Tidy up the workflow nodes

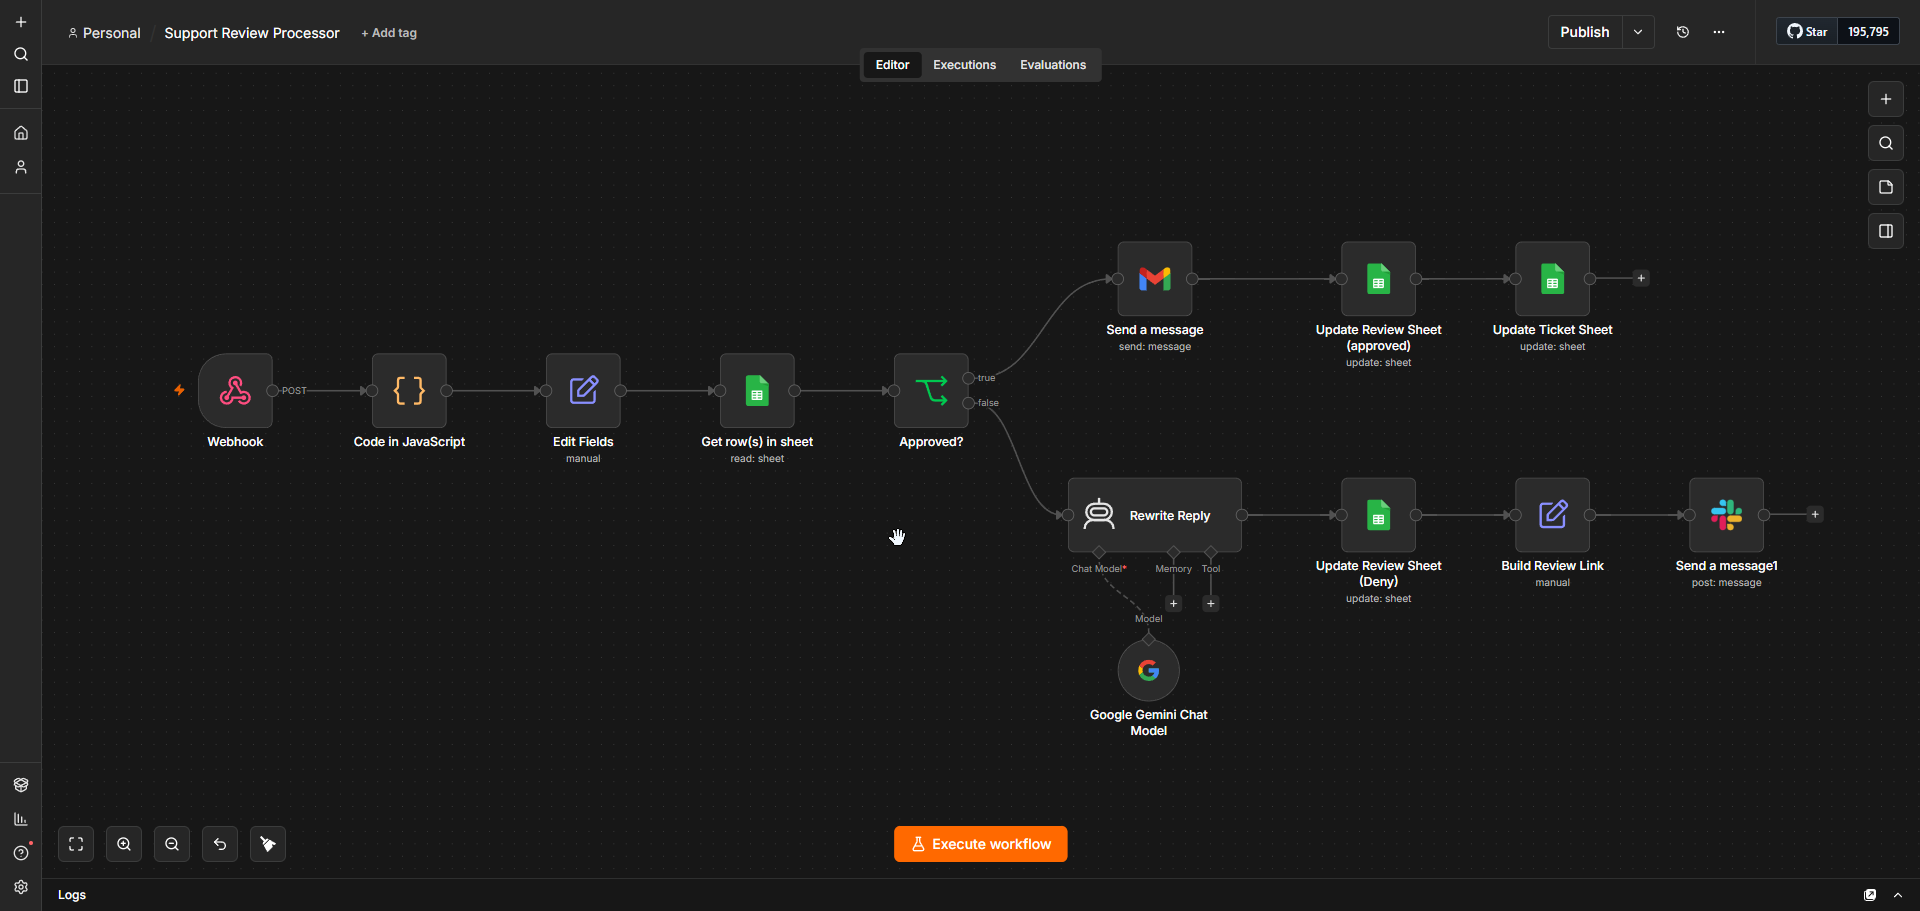pos(268,844)
